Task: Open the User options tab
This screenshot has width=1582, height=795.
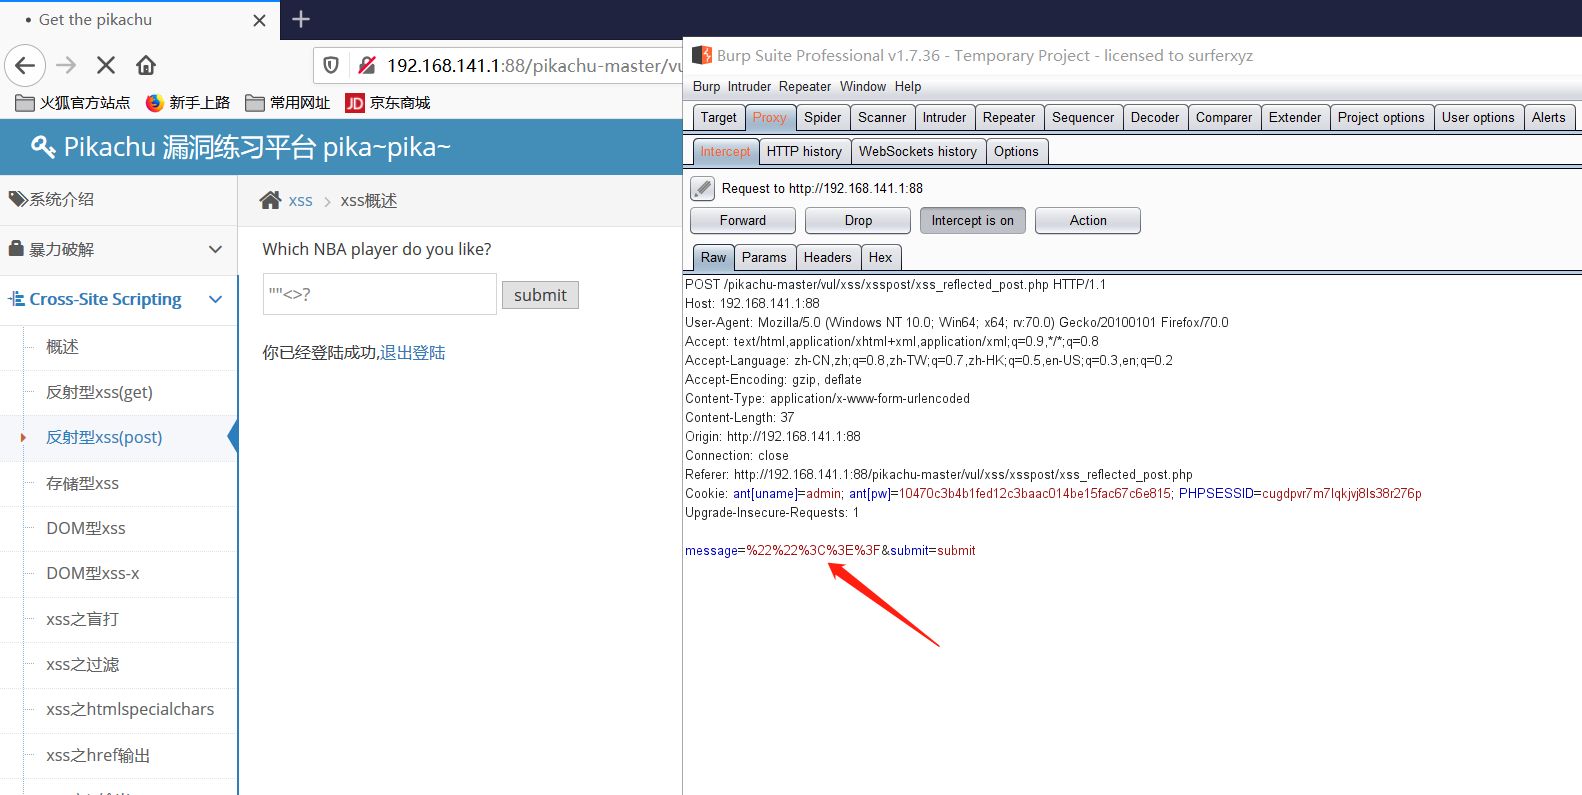Action: coord(1478,117)
